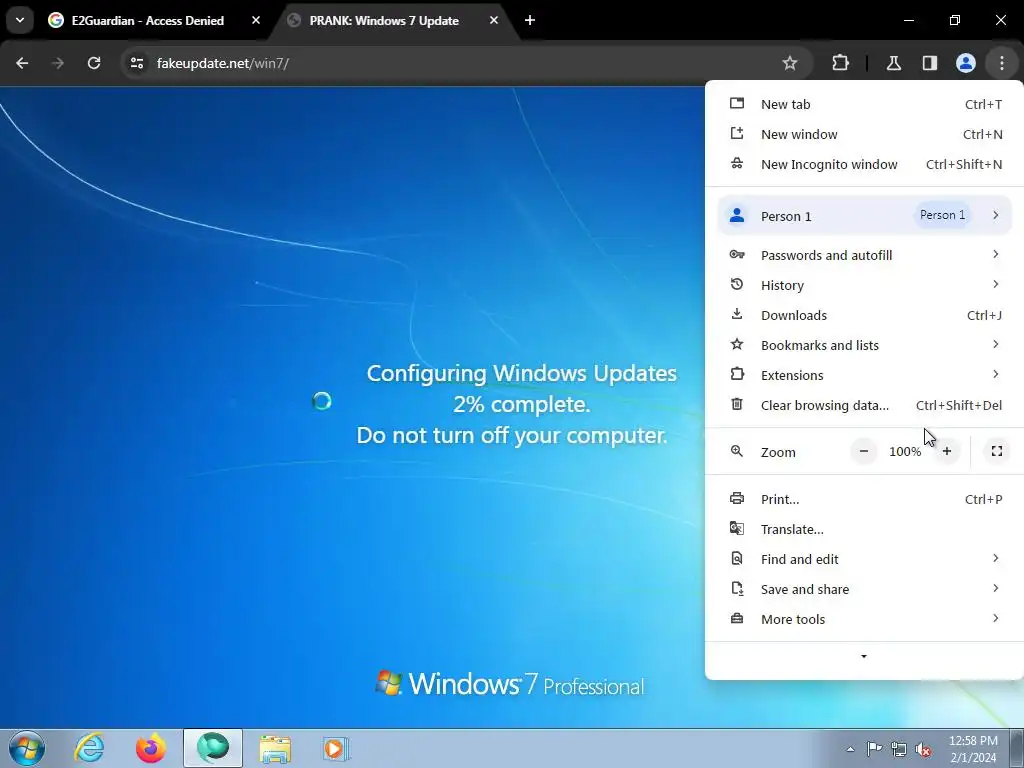Enter full screen with the fullscreen icon
The image size is (1024, 768).
997,451
